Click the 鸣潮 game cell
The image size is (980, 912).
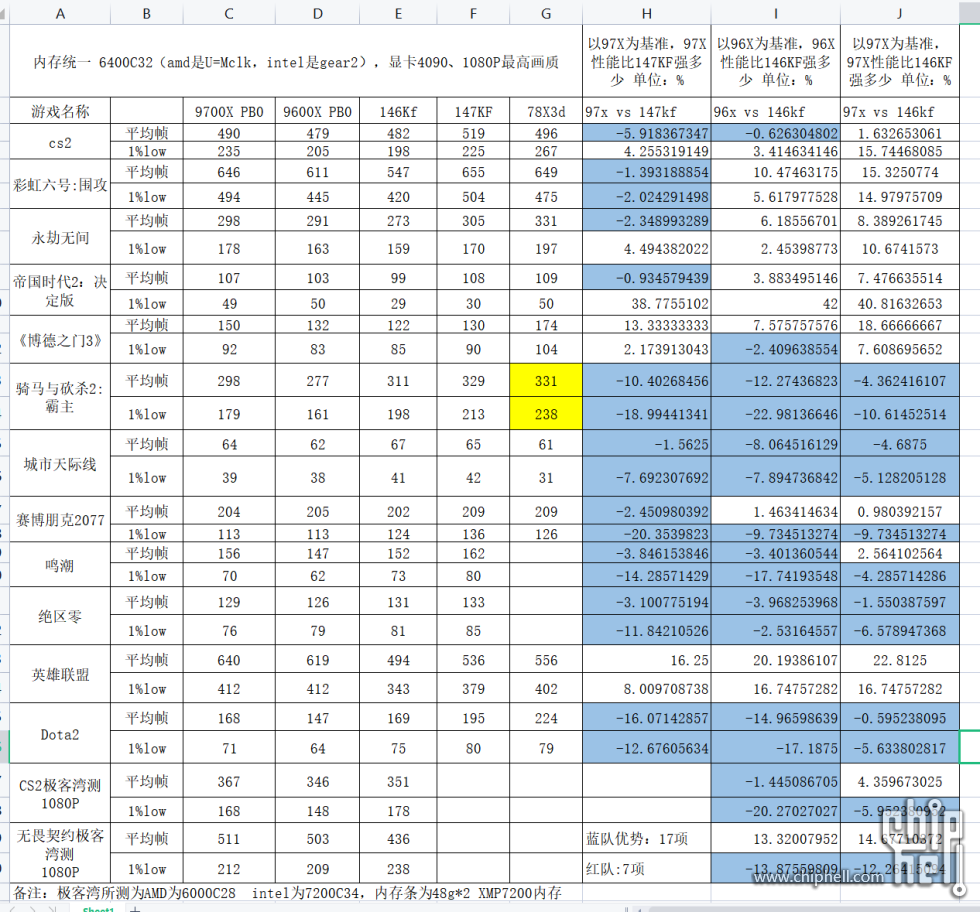[x=60, y=564]
